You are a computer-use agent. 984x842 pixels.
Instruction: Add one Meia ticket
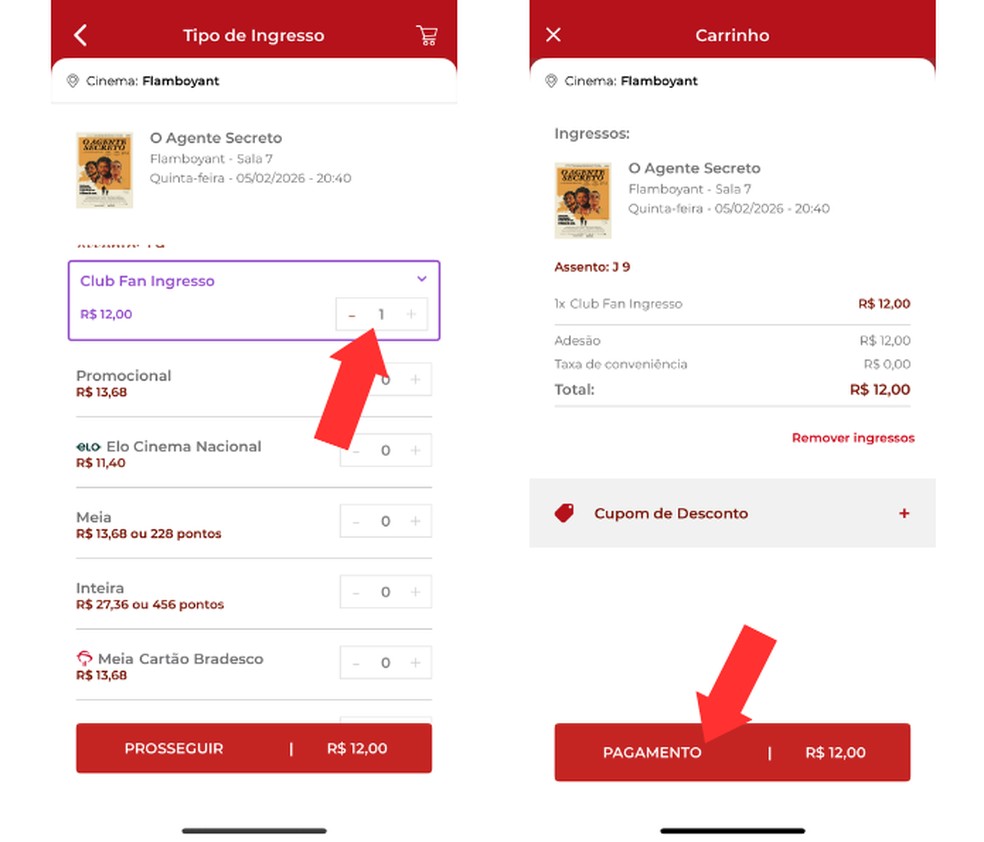click(x=415, y=521)
